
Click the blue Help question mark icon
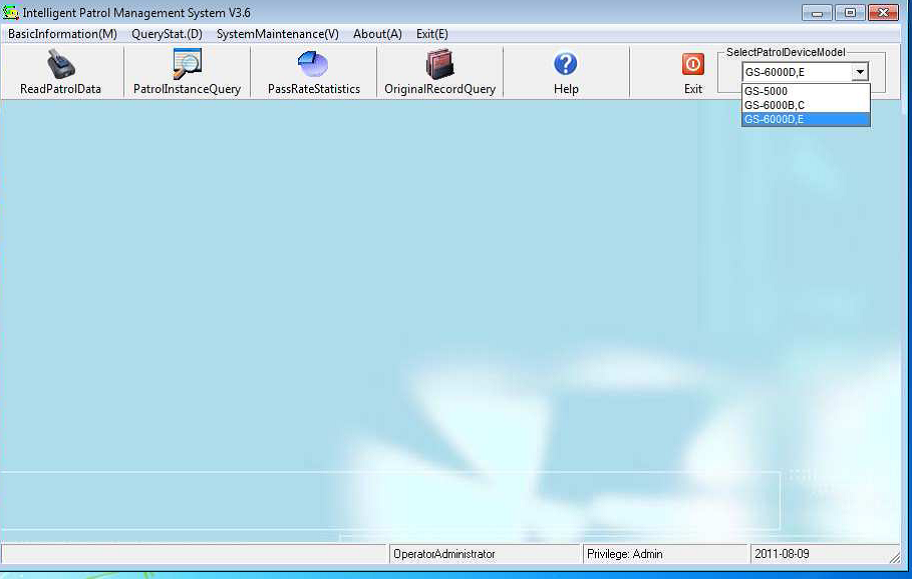pos(566,65)
